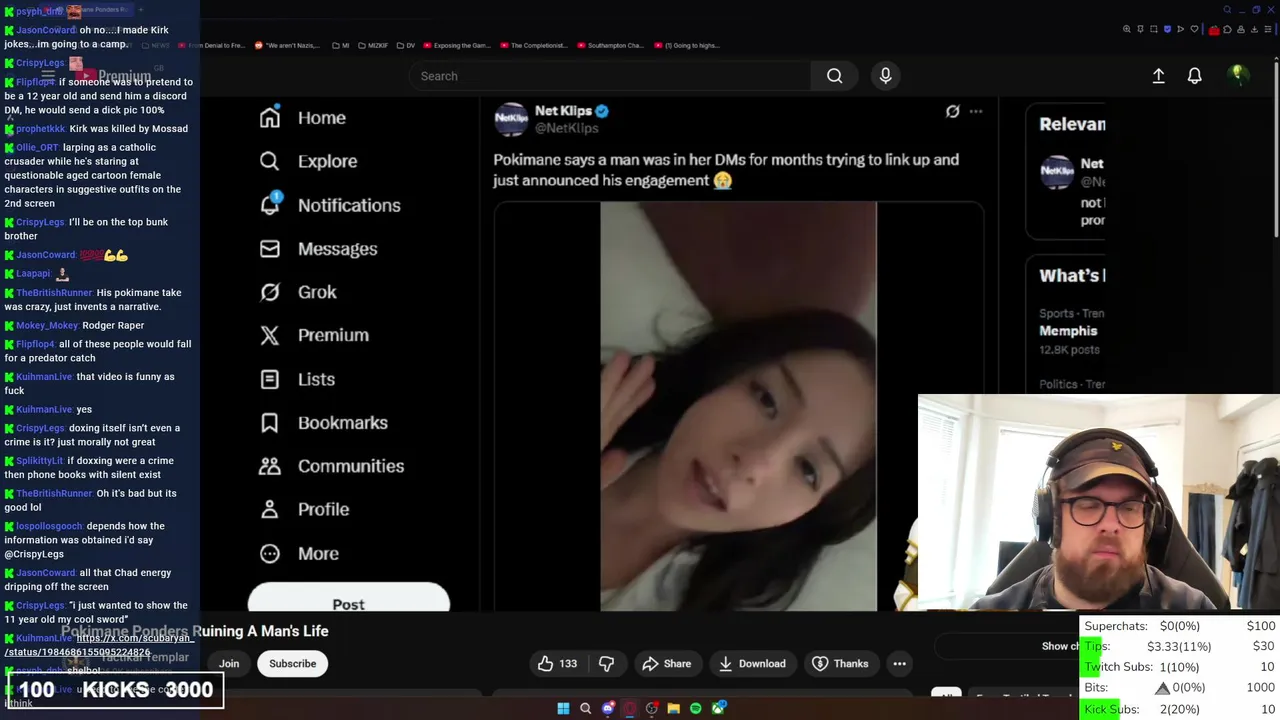Click the Net Klips name on the post
1280x720 pixels.
coord(563,111)
